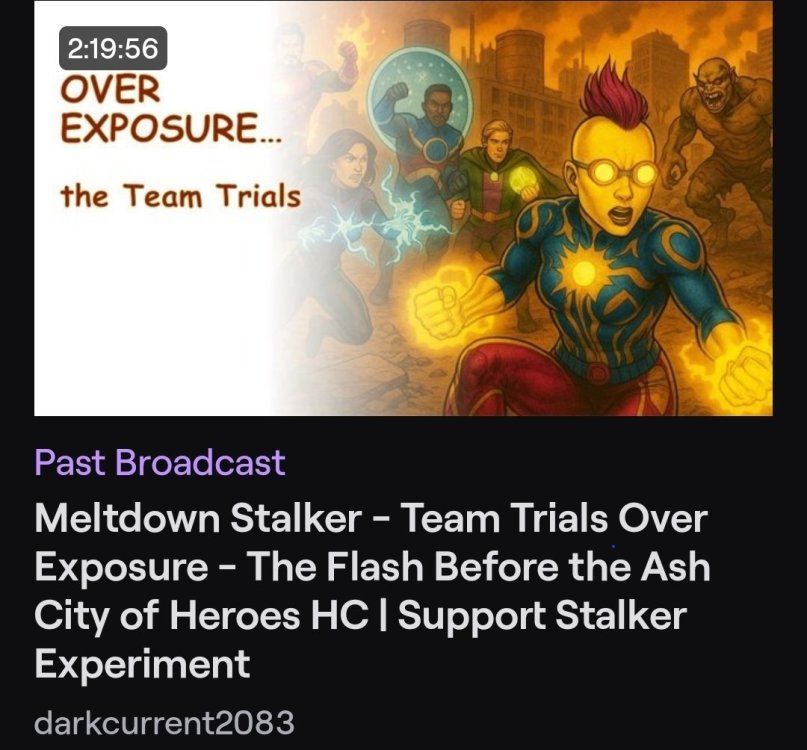Click the red-suited flying hero

(x=314, y=67)
